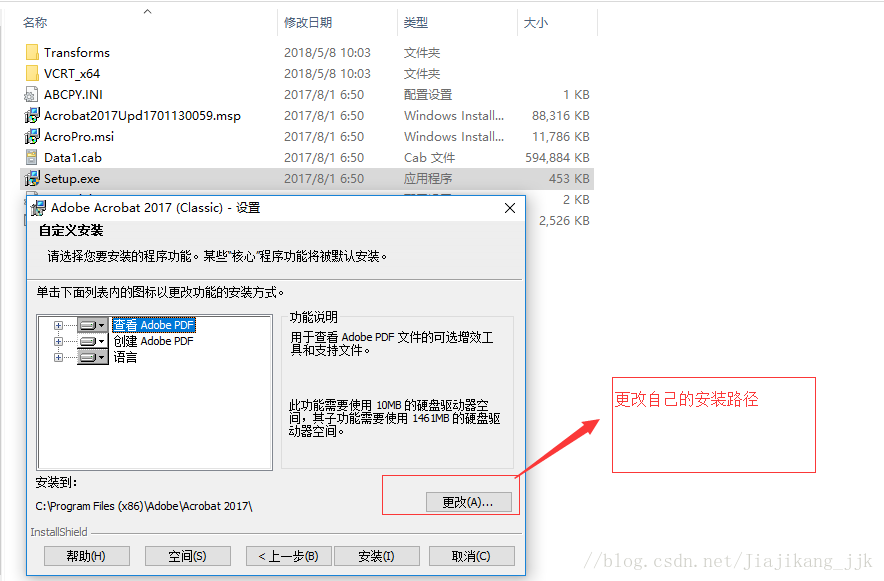884x581 pixels.
Task: Start installation with 安装(I) button
Action: pyautogui.click(x=377, y=556)
